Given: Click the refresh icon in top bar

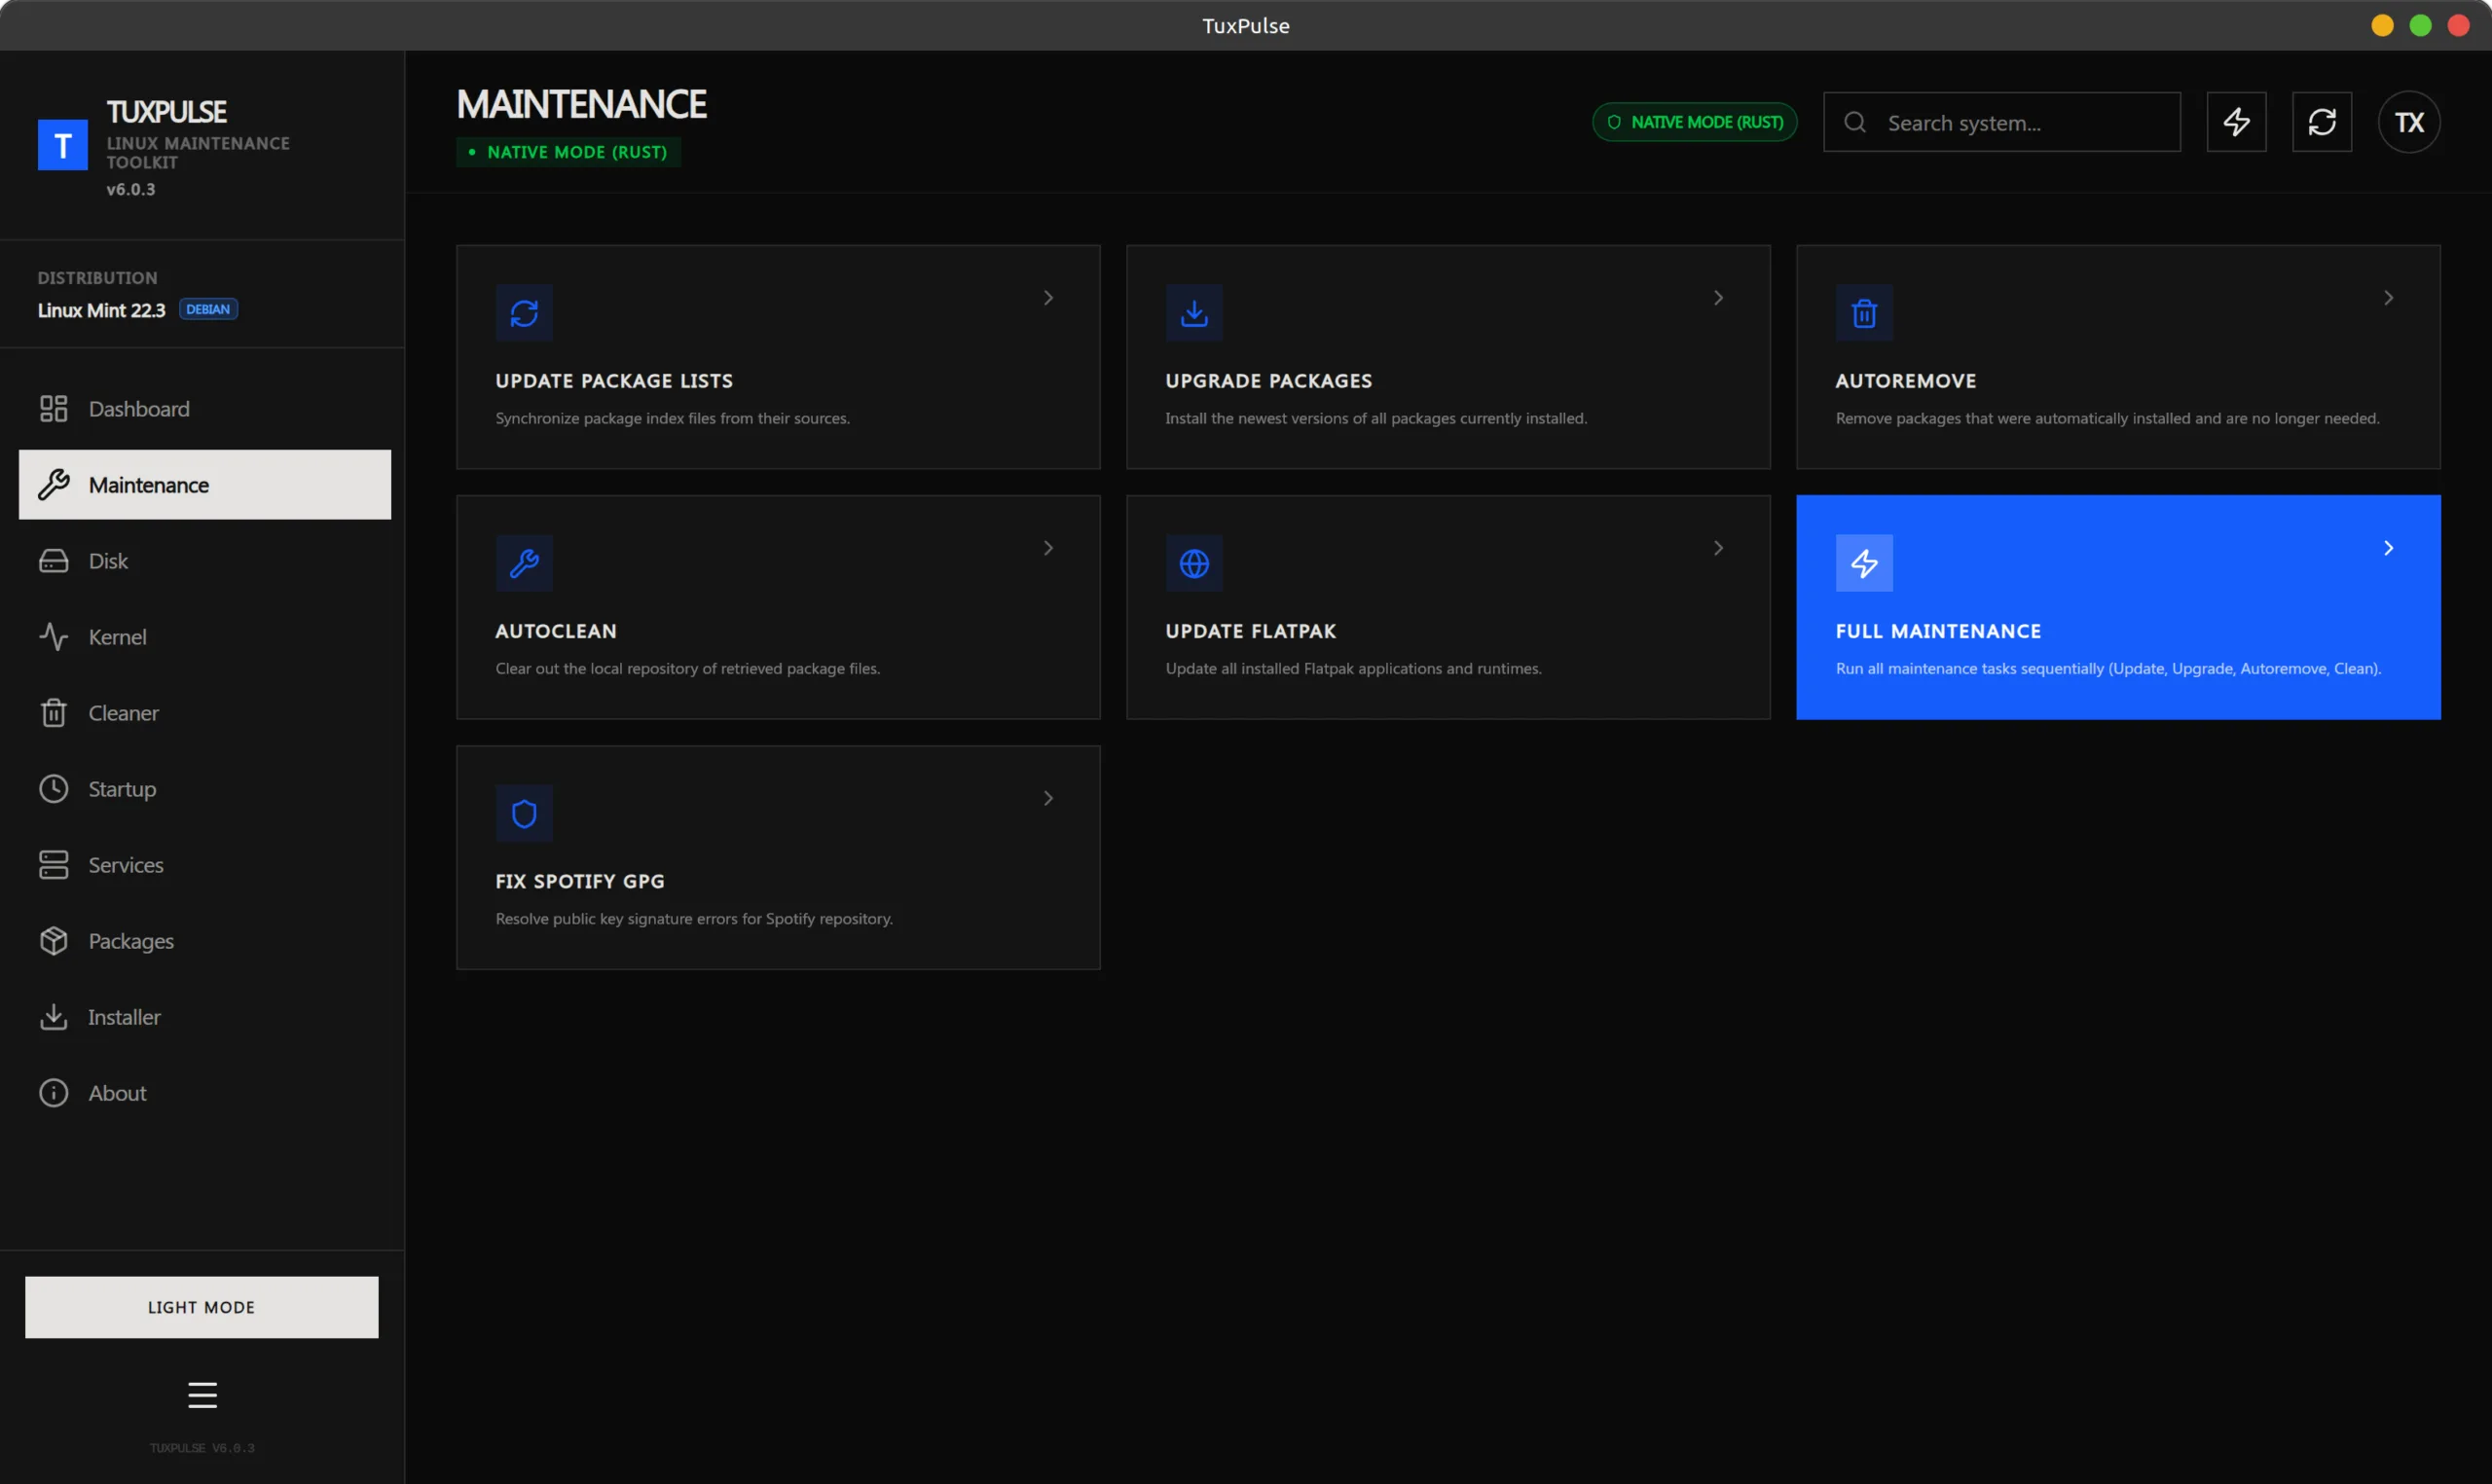Looking at the screenshot, I should [2321, 122].
